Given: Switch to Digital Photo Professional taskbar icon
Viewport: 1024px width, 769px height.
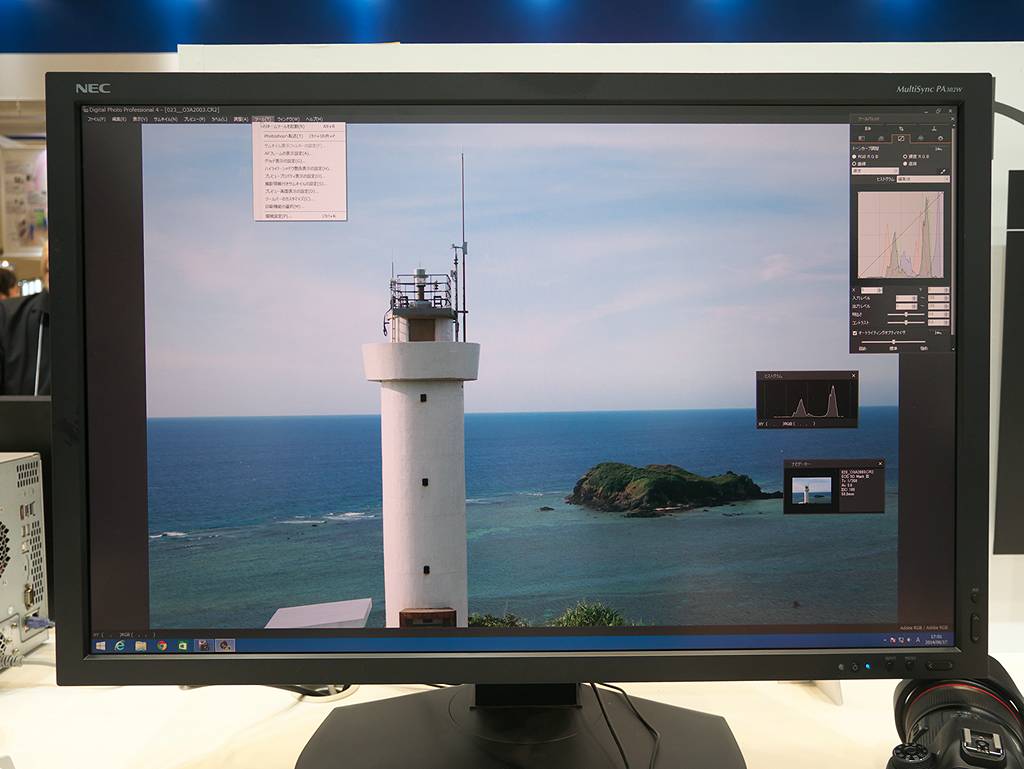Looking at the screenshot, I should coord(204,646).
